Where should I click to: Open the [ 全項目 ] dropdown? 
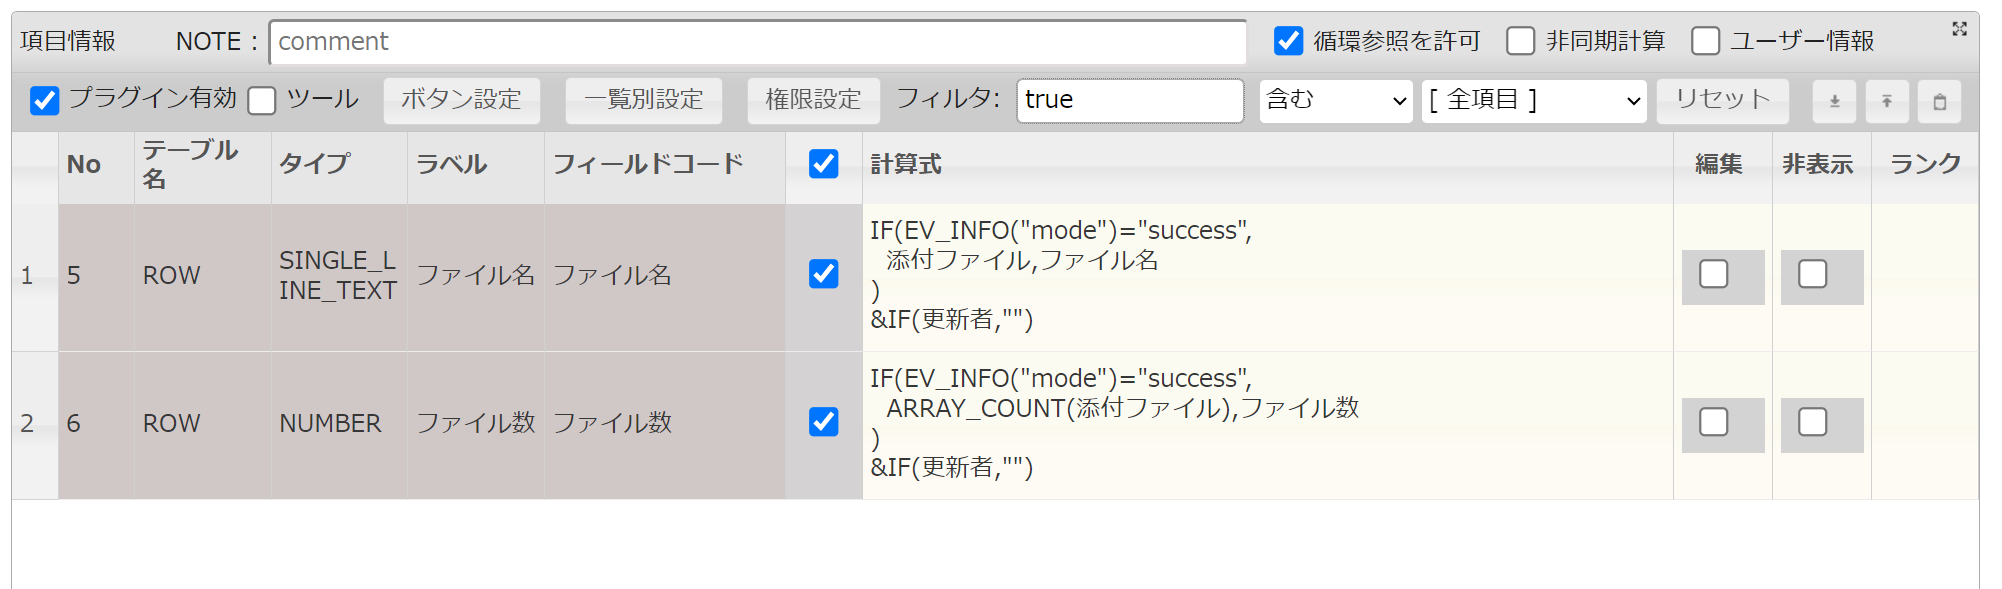coord(1534,101)
